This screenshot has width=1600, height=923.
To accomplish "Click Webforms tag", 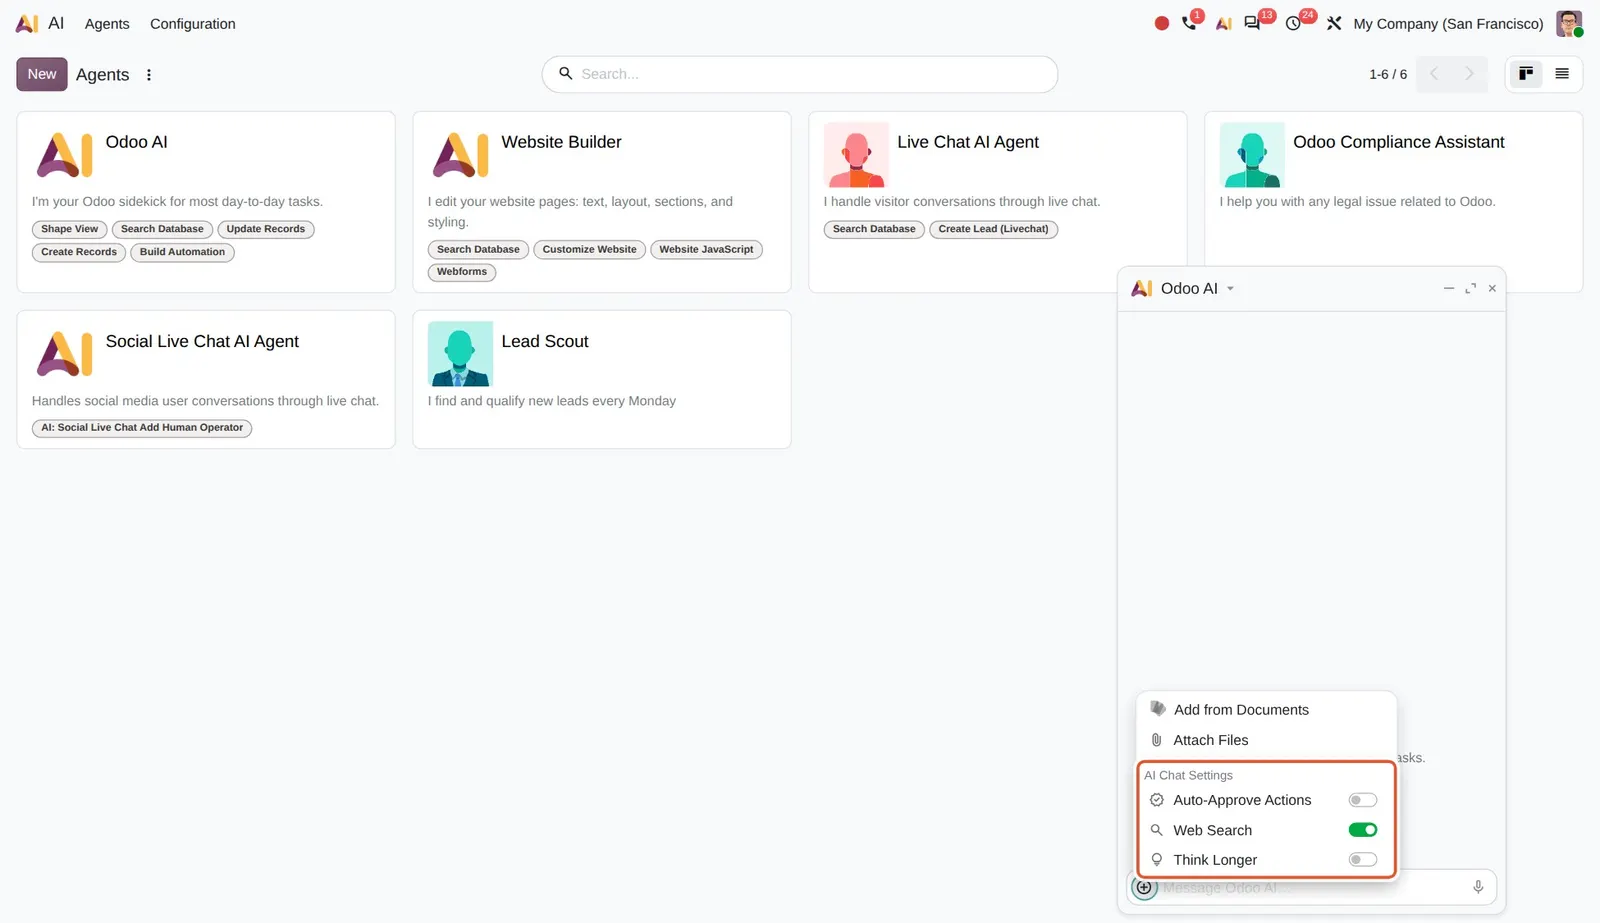I will [x=462, y=272].
